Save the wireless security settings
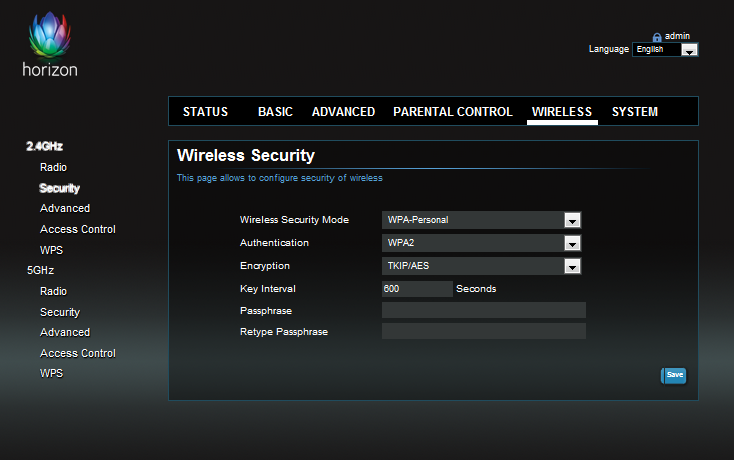Image resolution: width=734 pixels, height=460 pixels. coord(674,375)
